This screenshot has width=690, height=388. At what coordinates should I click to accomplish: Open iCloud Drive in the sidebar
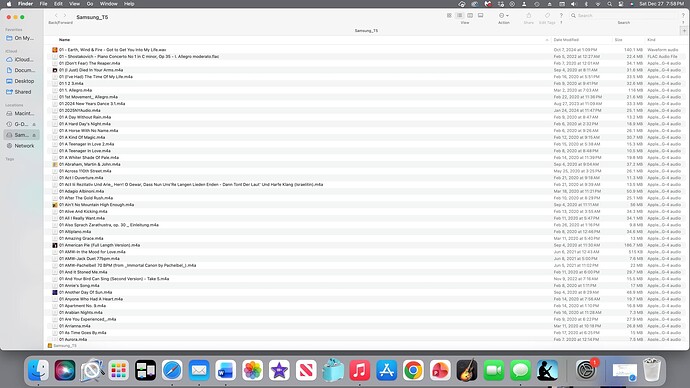pos(20,59)
